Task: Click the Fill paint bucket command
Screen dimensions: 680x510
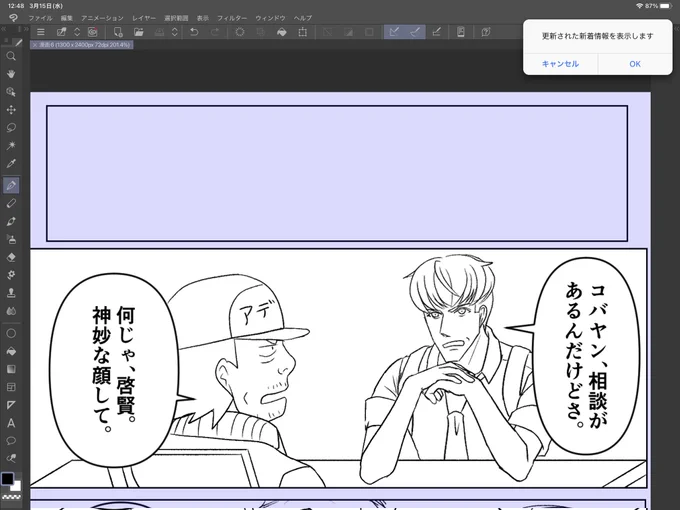Action: coord(282,32)
